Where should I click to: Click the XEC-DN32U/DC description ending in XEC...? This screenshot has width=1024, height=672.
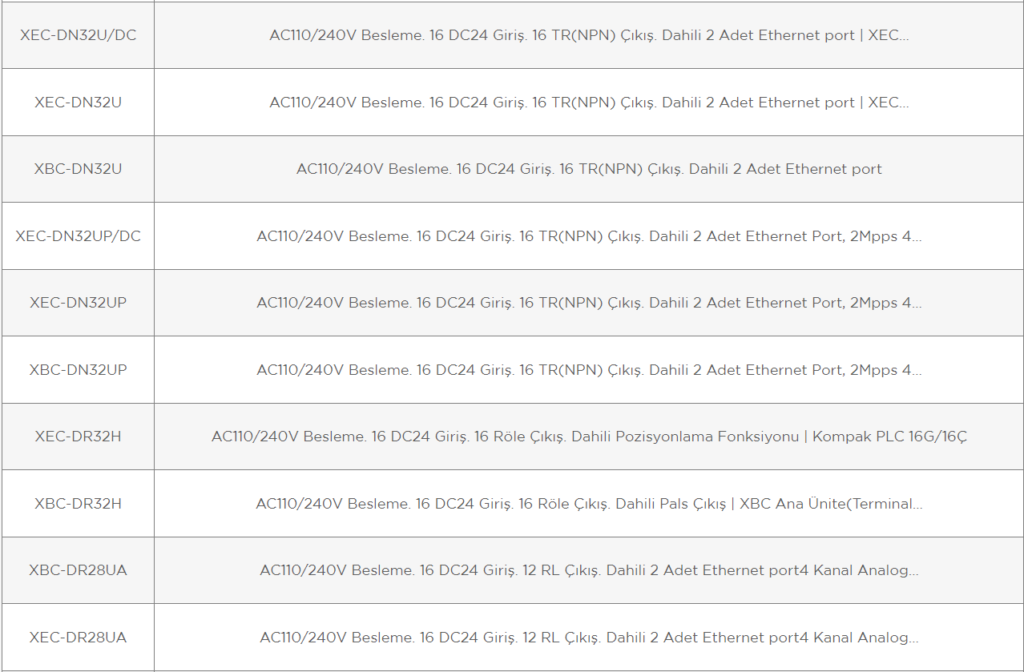tap(589, 35)
